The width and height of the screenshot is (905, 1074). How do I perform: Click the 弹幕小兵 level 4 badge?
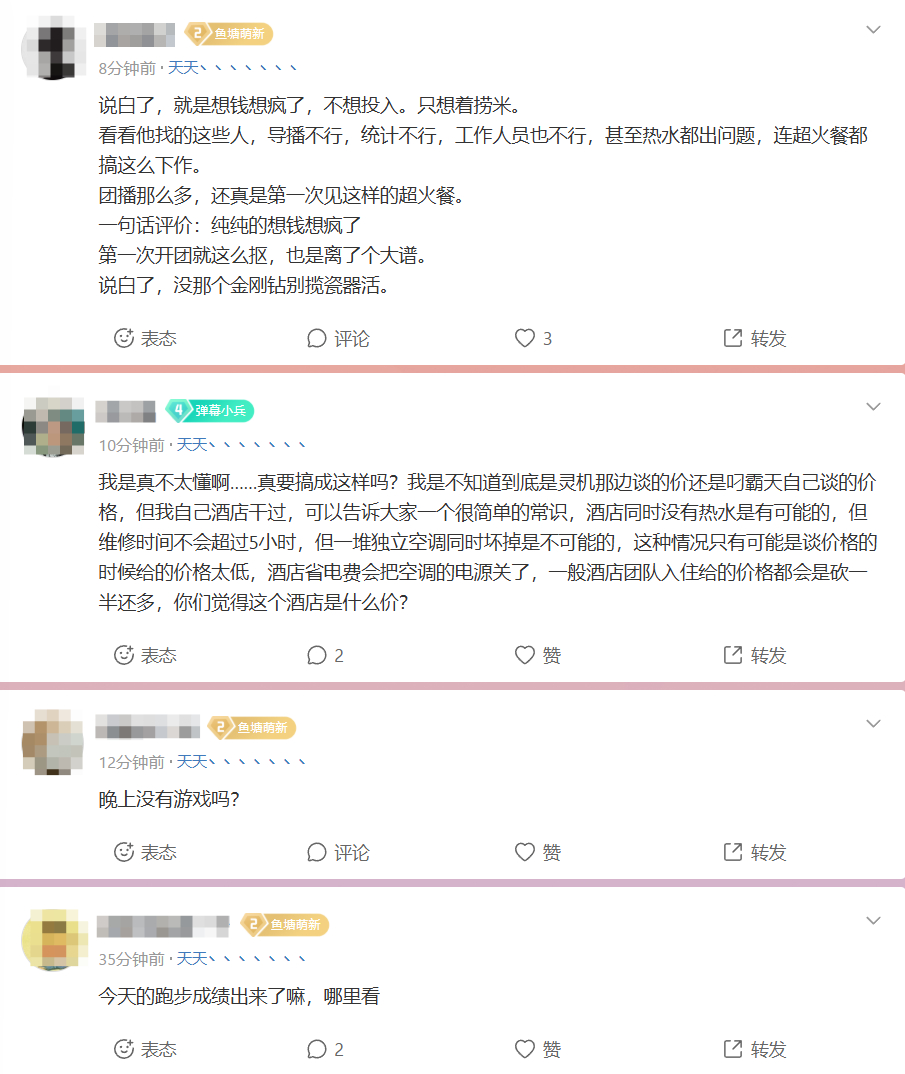(210, 410)
